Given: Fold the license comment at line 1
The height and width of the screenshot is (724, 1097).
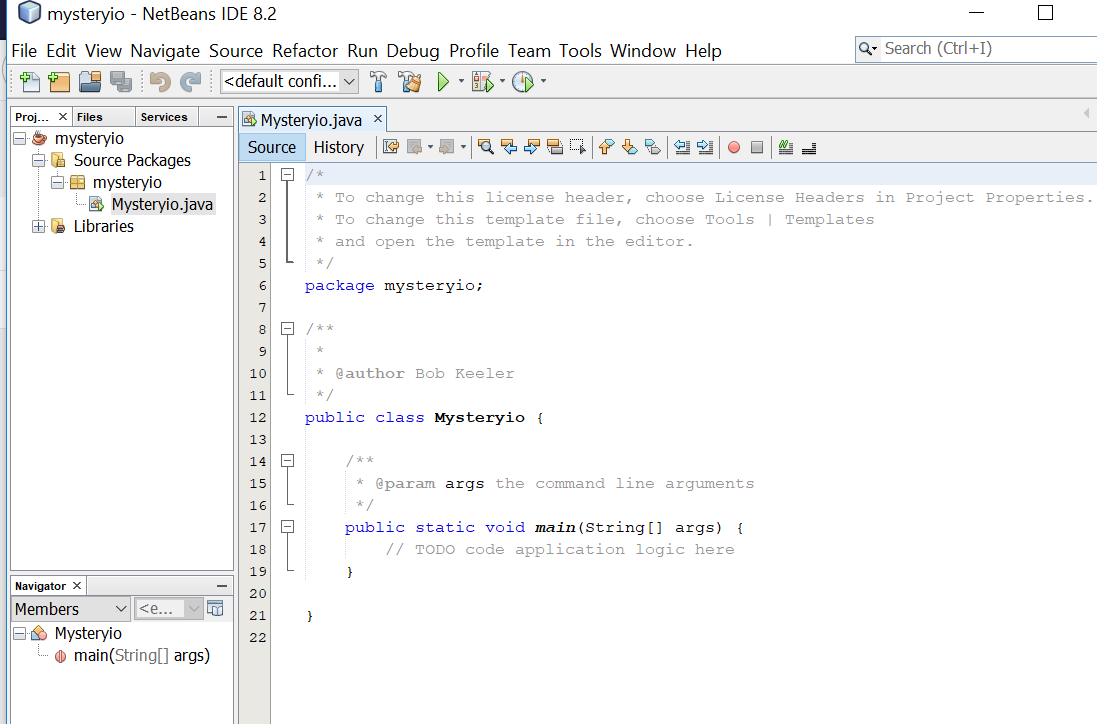Looking at the screenshot, I should [x=288, y=175].
